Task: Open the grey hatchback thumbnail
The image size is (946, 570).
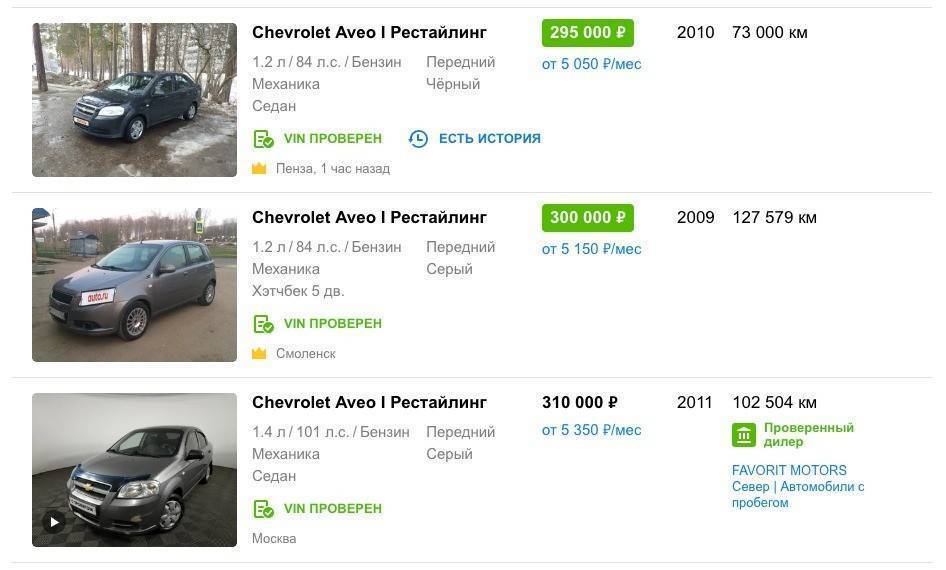Action: (134, 285)
